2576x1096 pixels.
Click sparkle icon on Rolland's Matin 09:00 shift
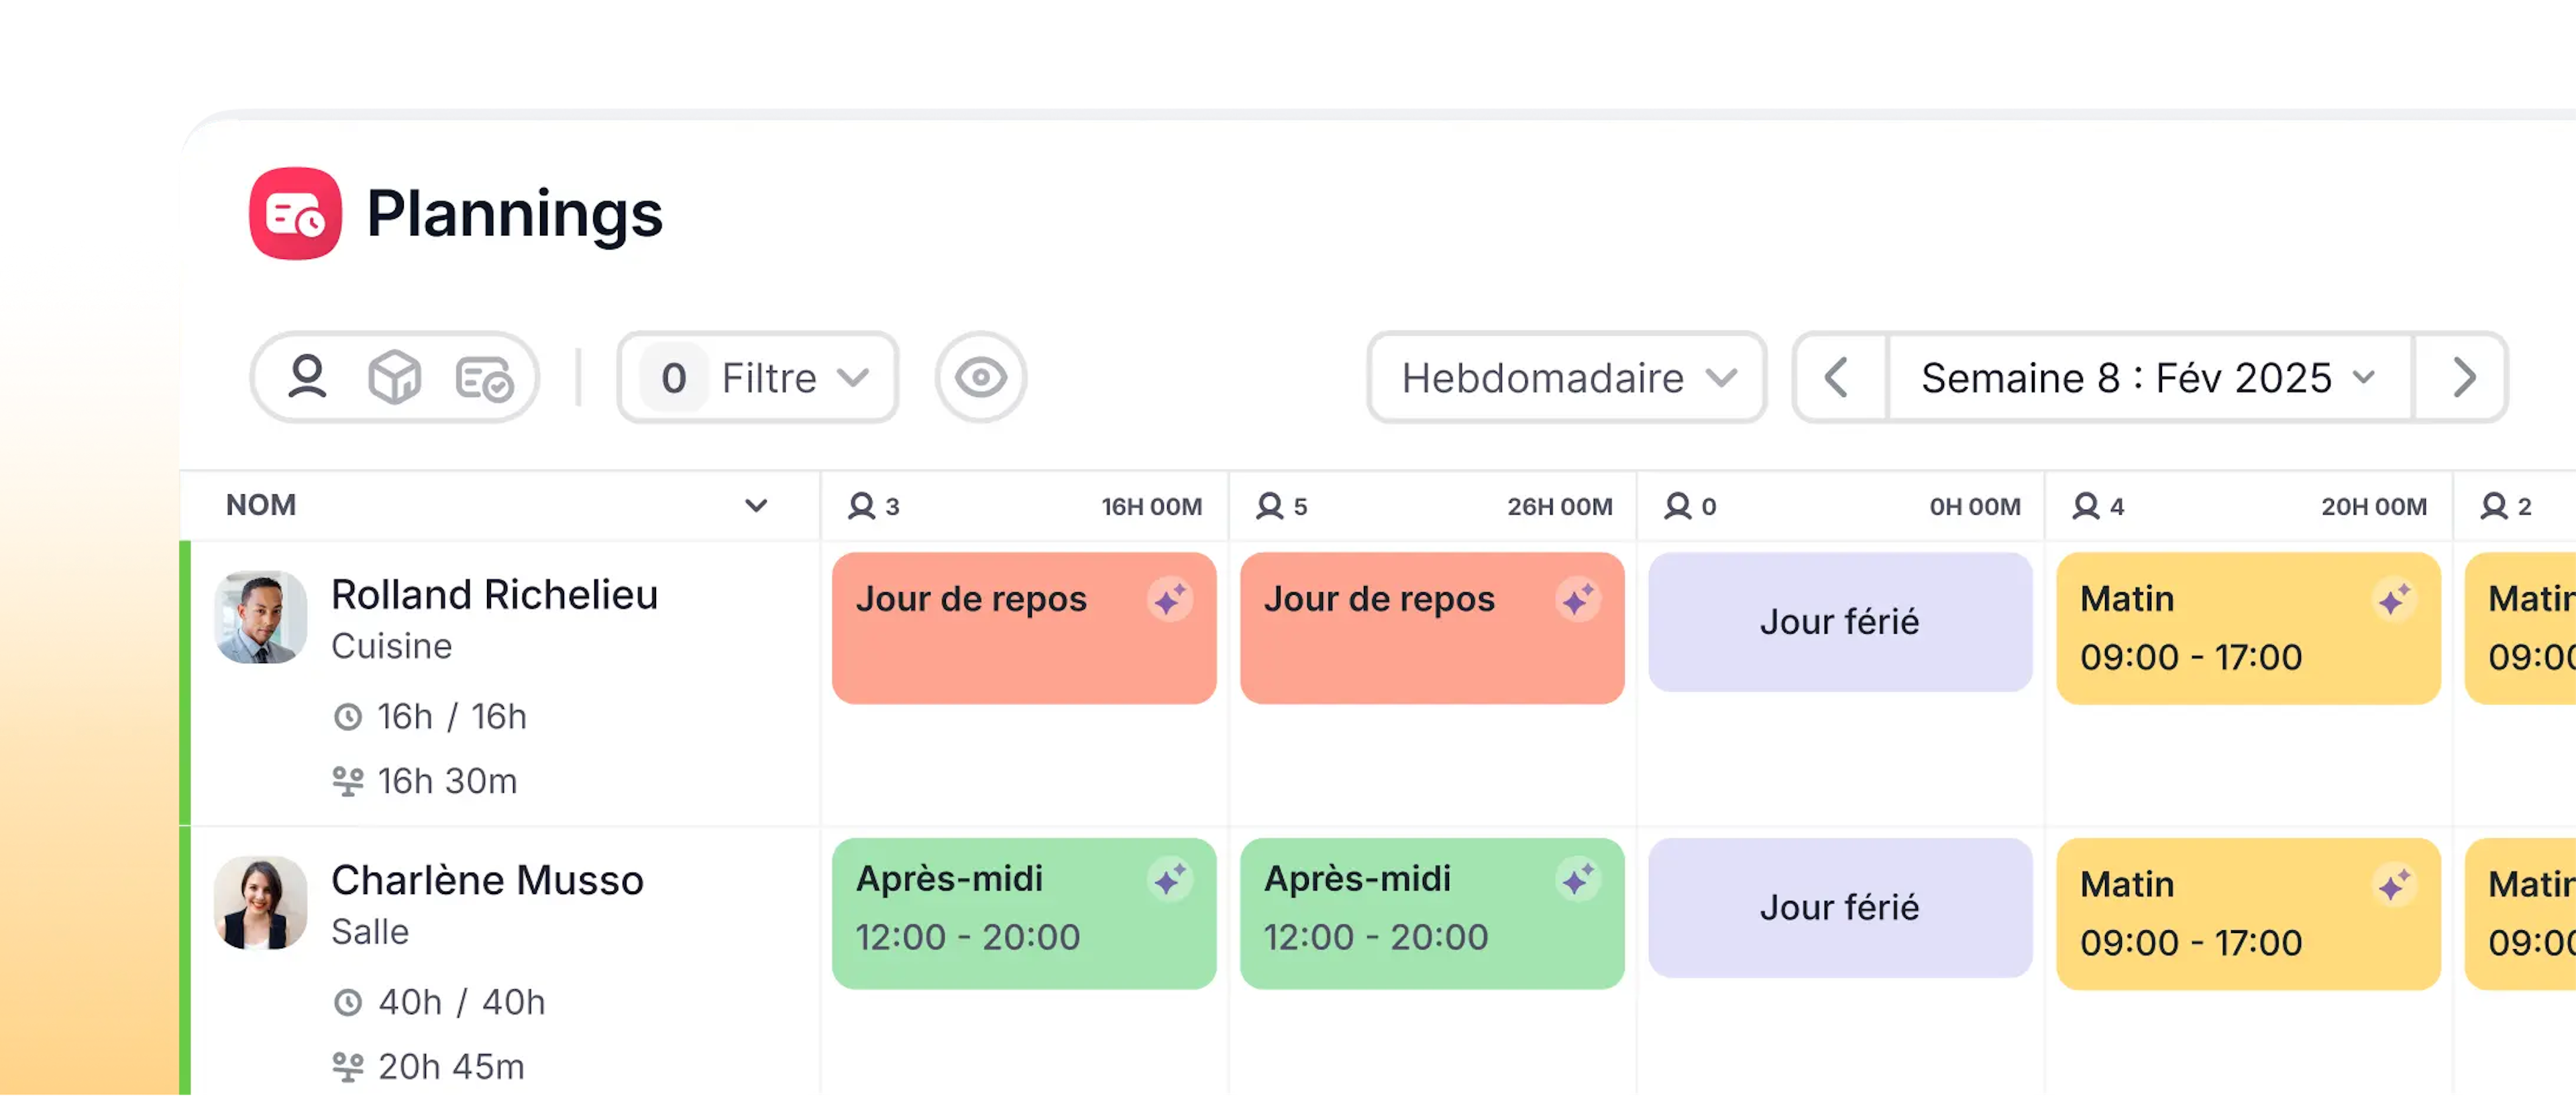(2394, 600)
